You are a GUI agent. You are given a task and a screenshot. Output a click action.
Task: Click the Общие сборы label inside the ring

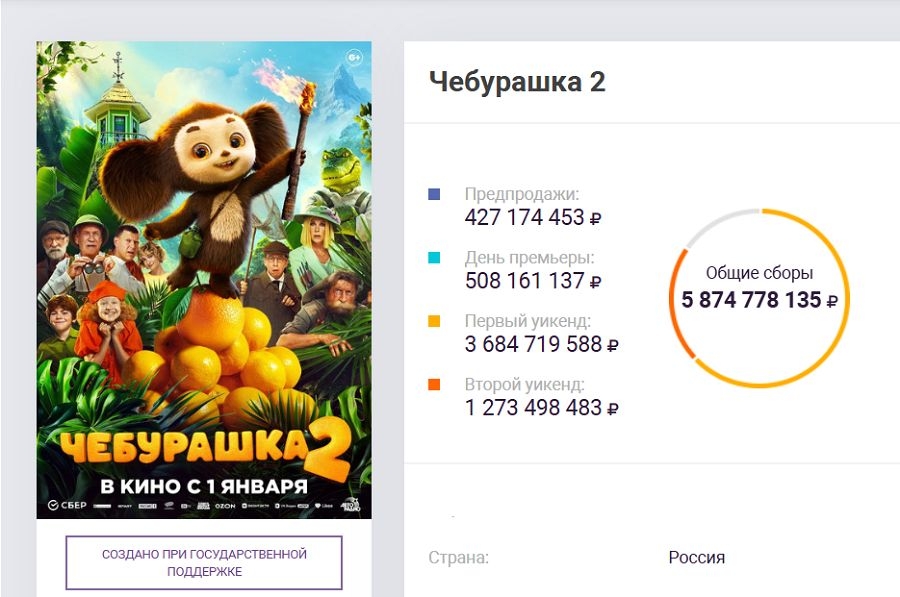click(759, 273)
